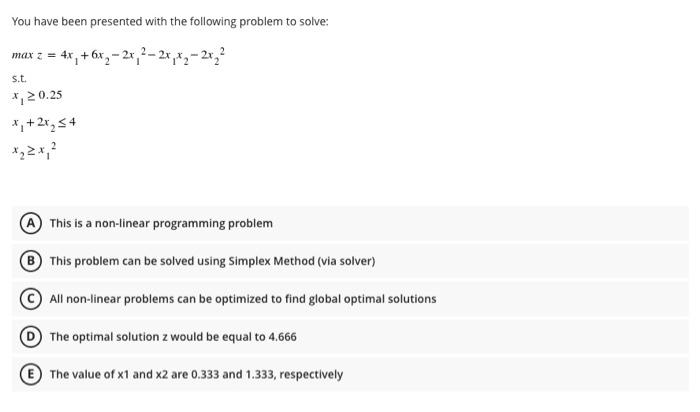700x412 pixels.
Task: Click the "s.t." label
Action: point(19,76)
